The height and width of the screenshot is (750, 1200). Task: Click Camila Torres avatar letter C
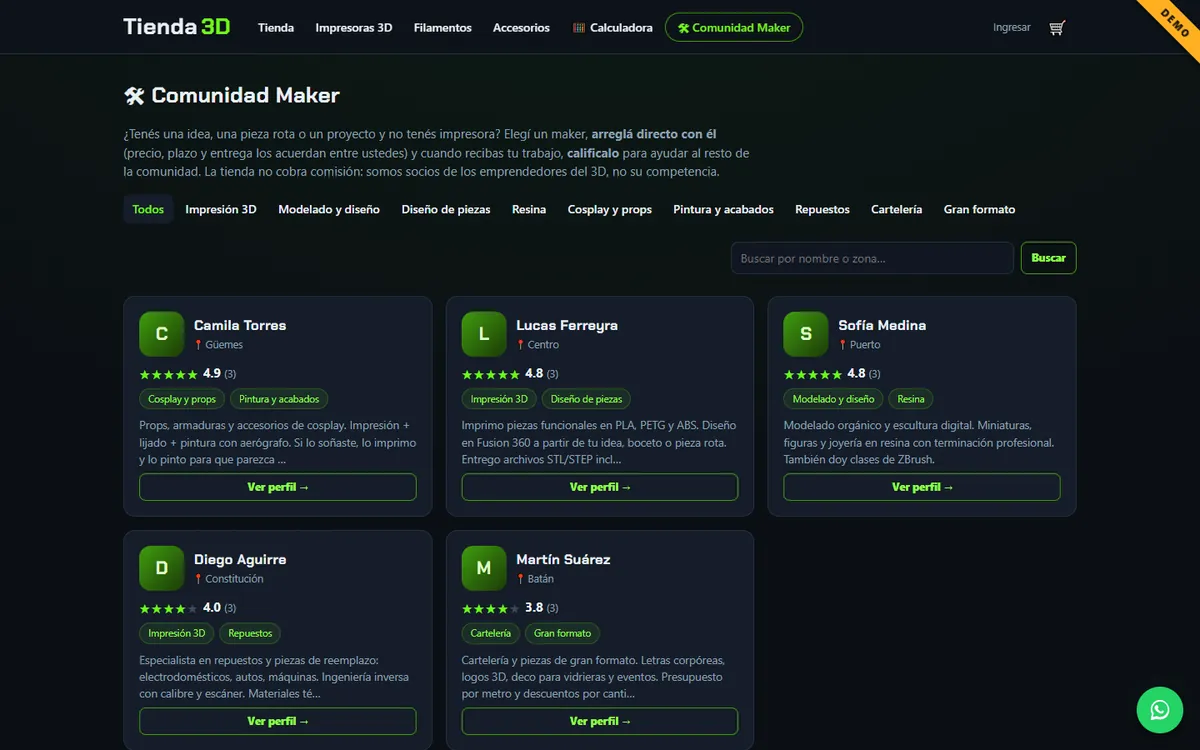(161, 334)
